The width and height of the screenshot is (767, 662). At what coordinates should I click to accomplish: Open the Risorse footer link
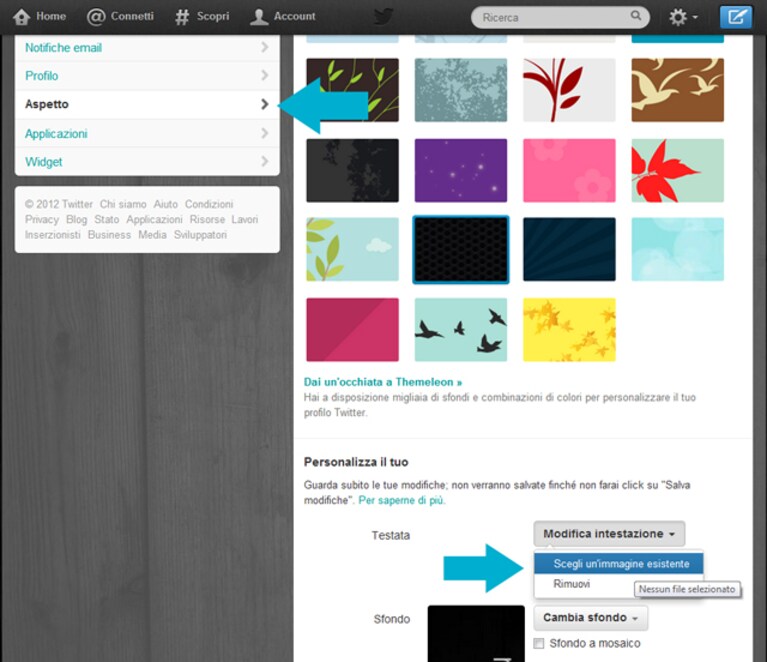pos(207,220)
